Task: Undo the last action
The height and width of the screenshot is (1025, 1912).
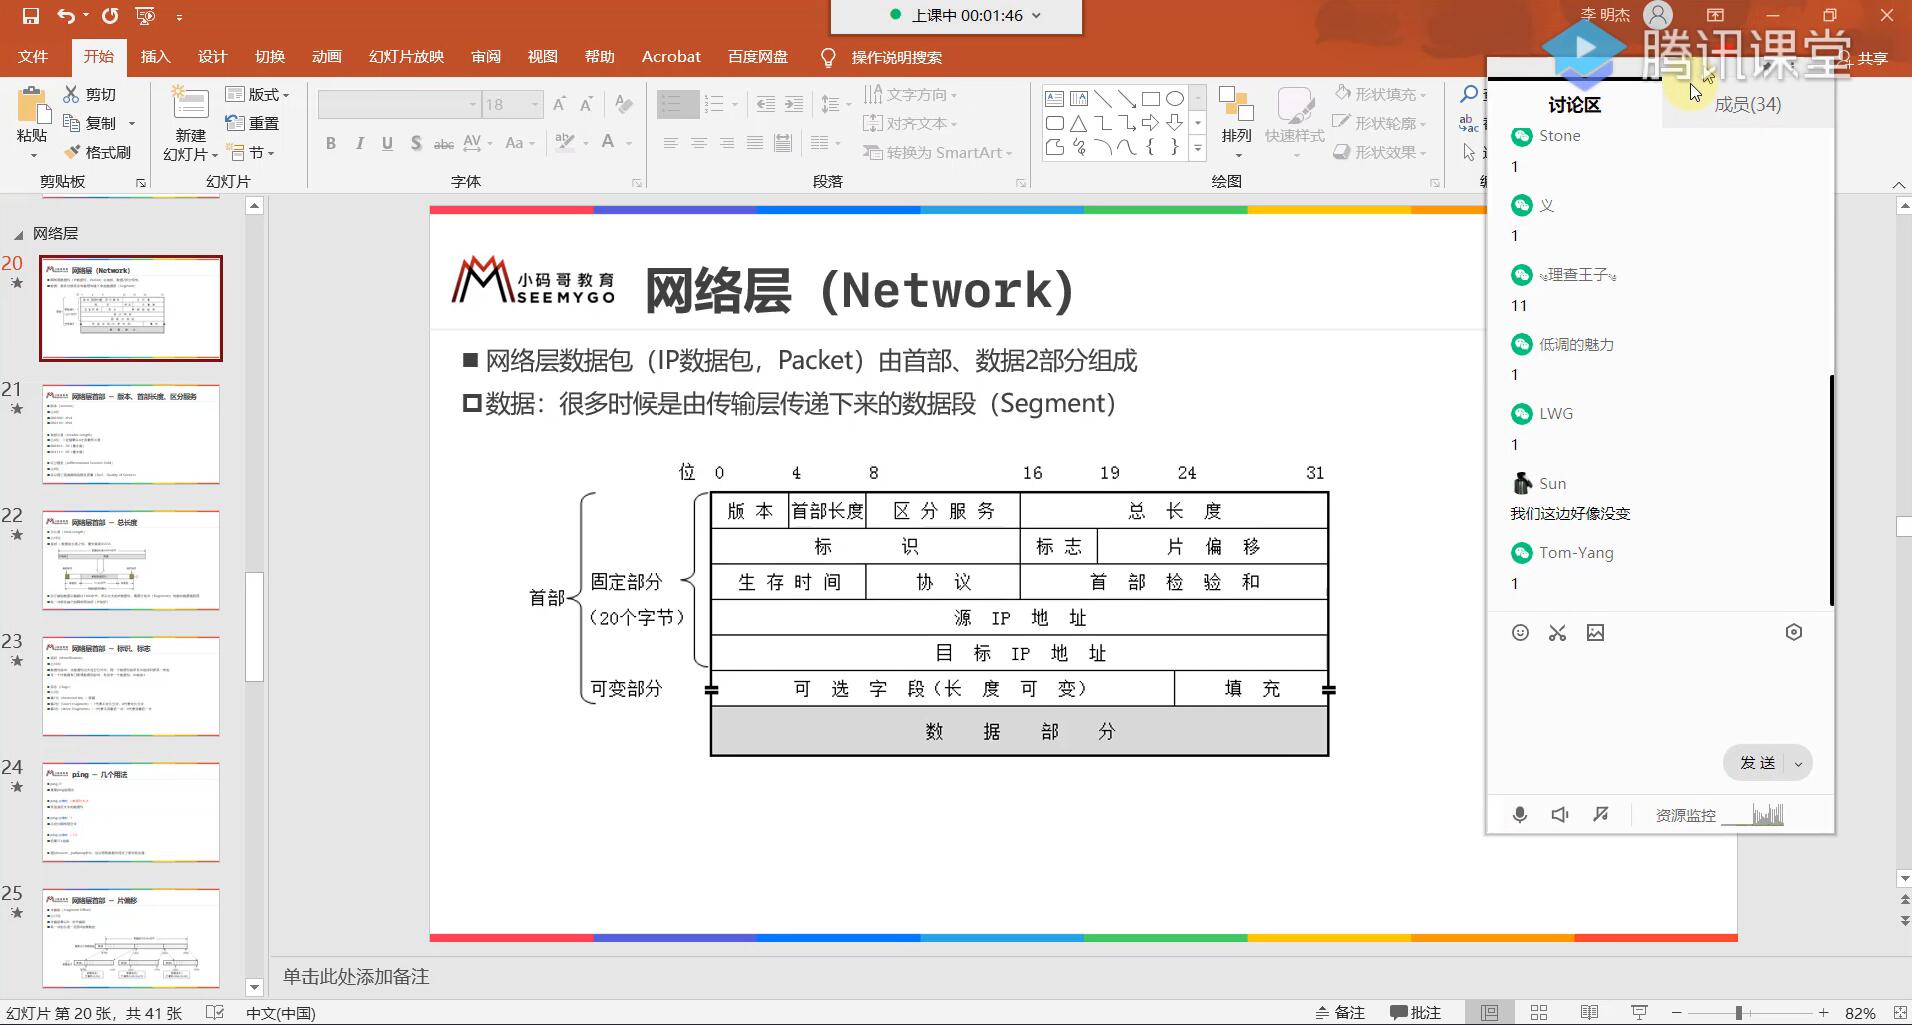Action: tap(66, 16)
